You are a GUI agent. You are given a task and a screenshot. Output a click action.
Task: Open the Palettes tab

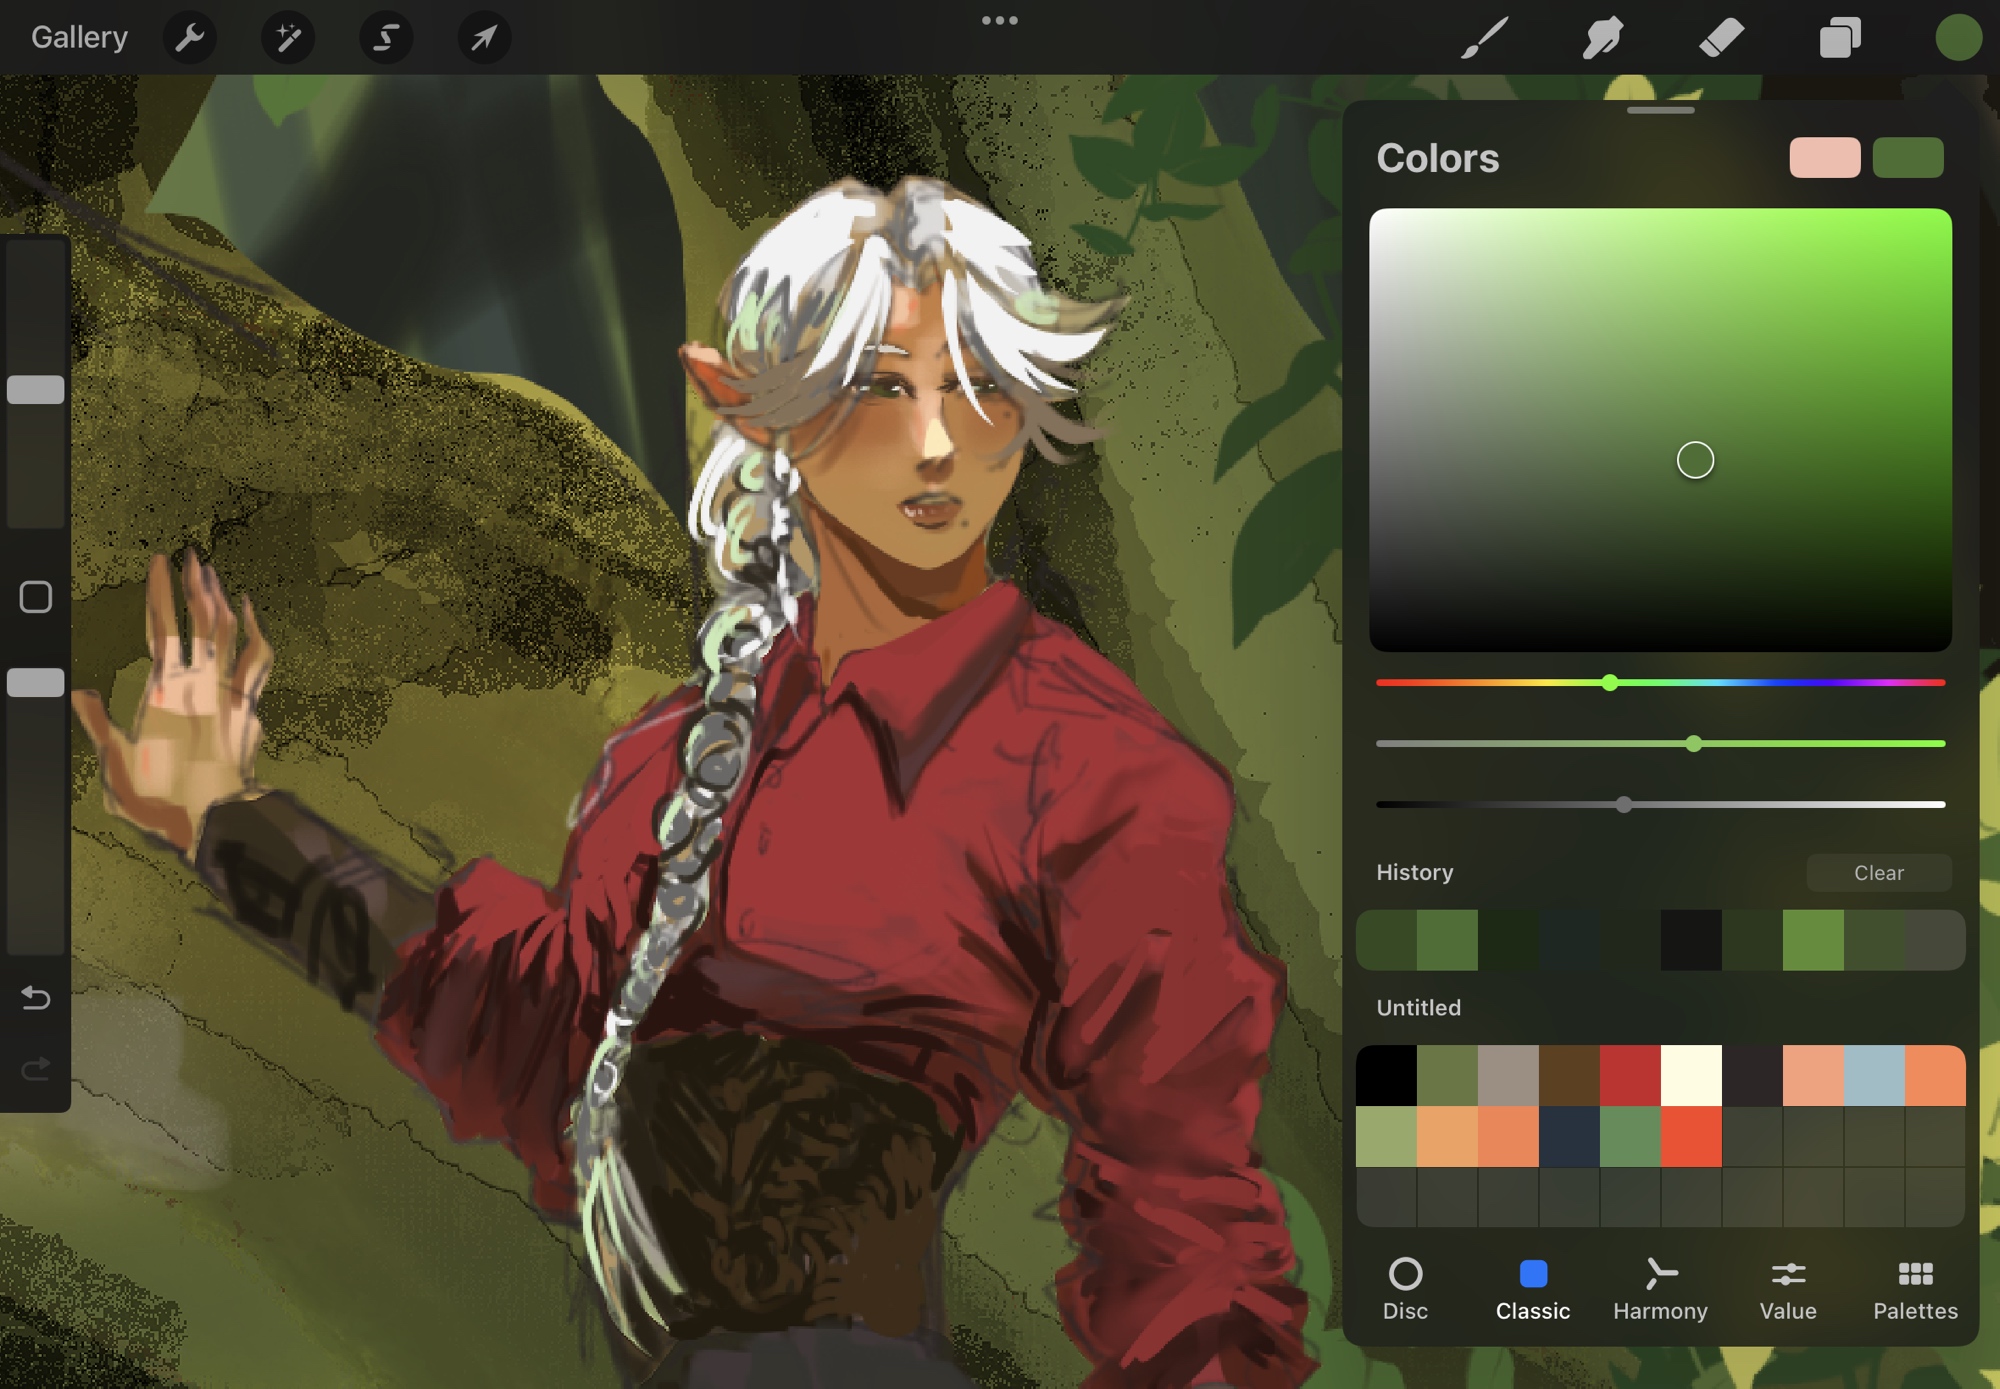click(1915, 1289)
